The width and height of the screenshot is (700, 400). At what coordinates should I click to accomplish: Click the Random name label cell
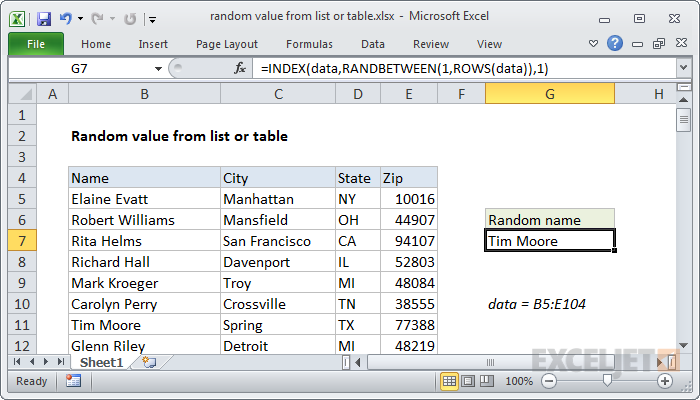(550, 220)
